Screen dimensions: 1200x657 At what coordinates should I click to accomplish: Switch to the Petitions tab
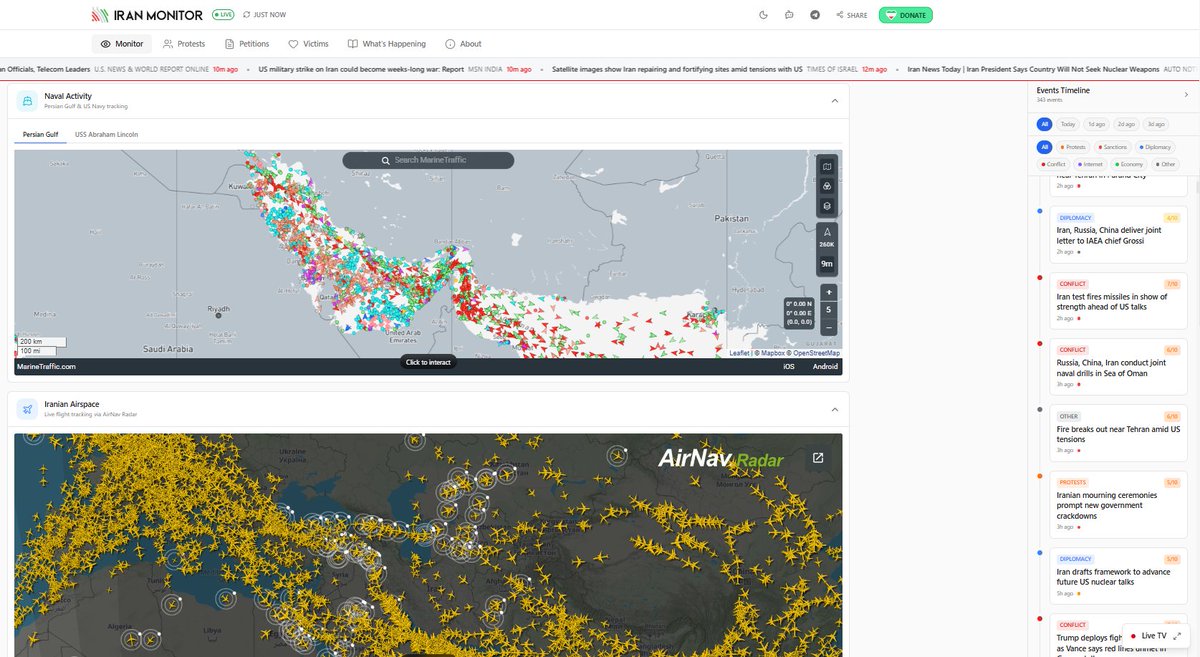point(247,44)
